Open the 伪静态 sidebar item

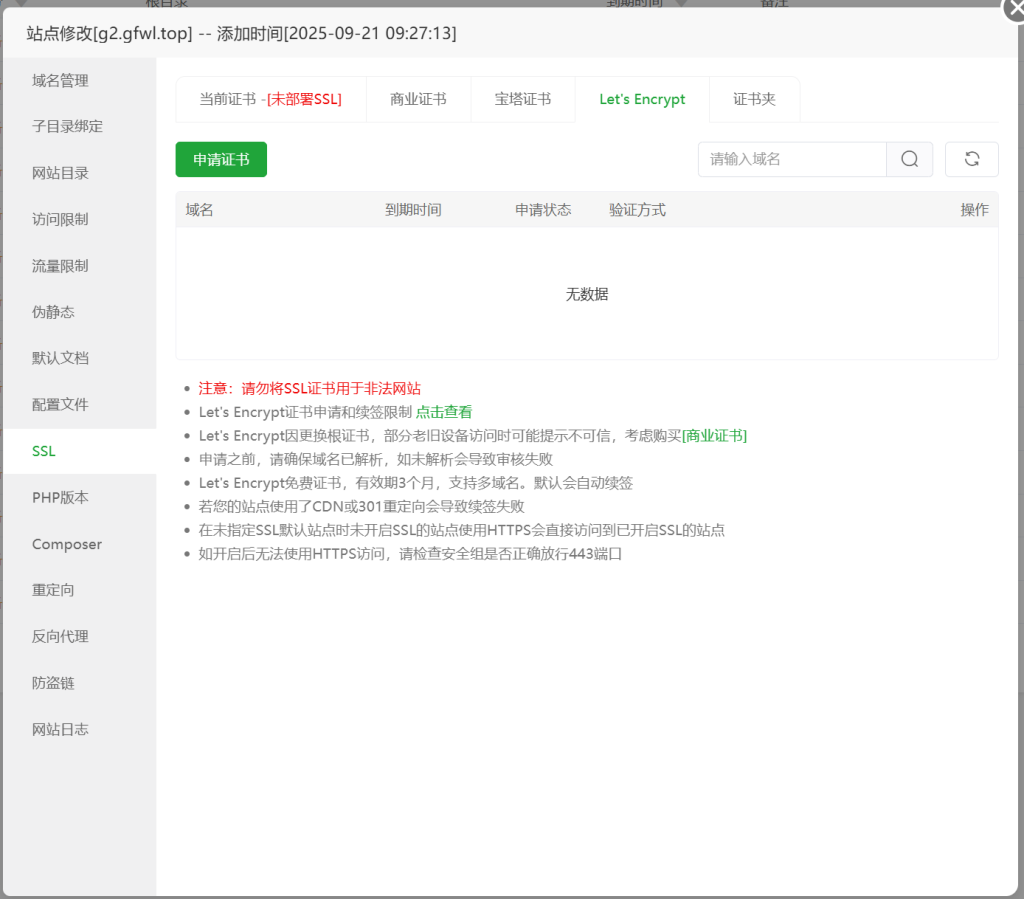click(53, 311)
